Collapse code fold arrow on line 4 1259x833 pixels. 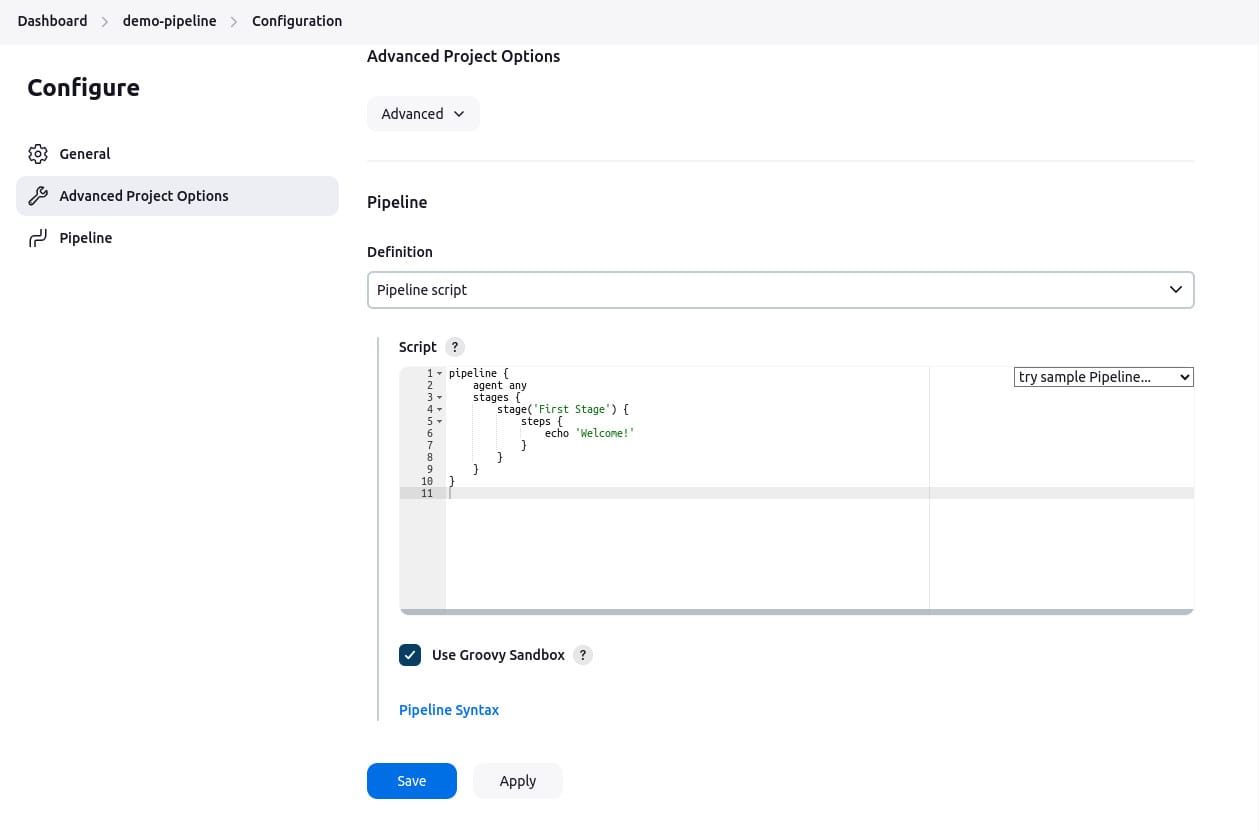440,409
